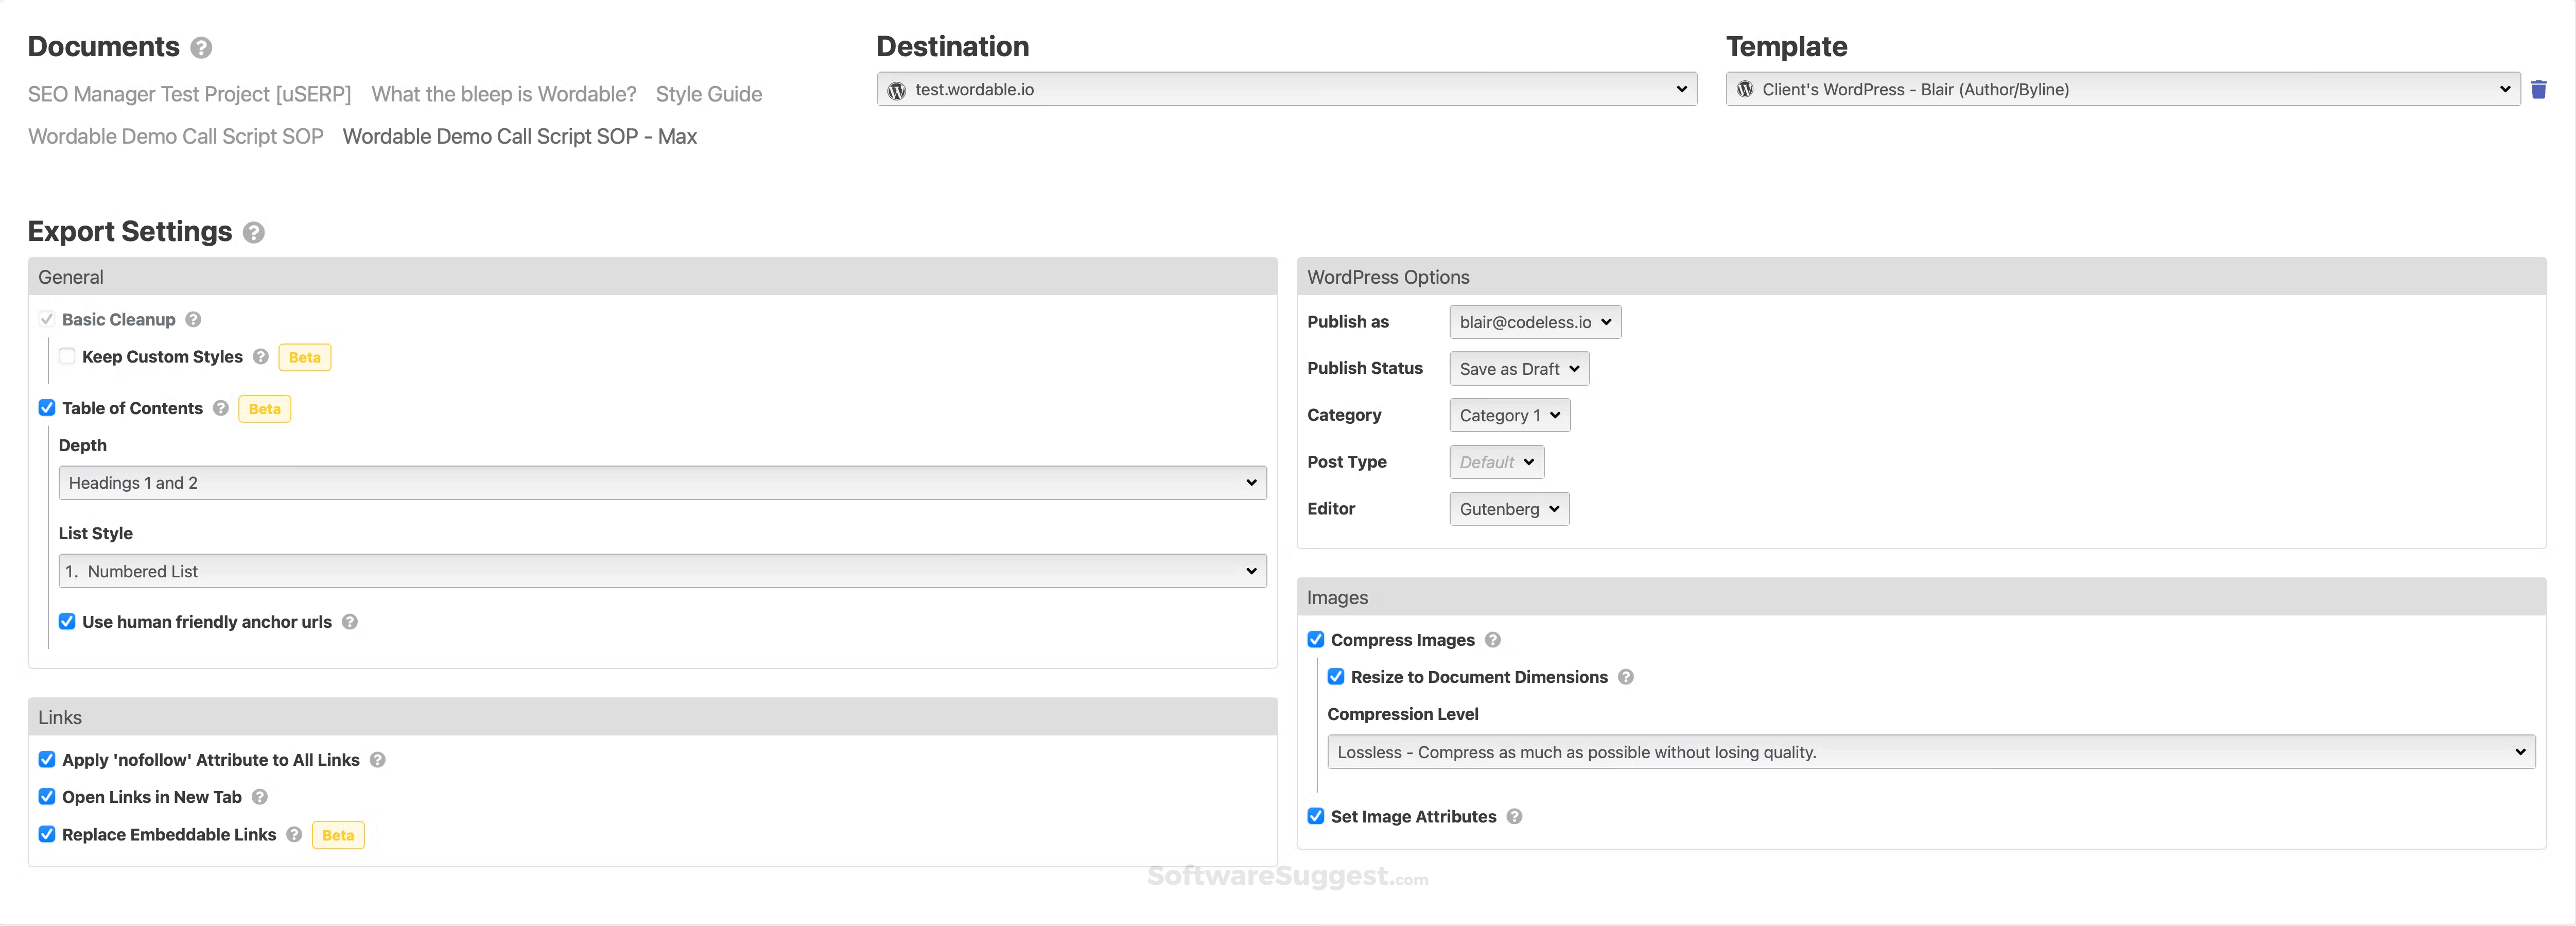The height and width of the screenshot is (926, 2576).
Task: Click help icon beside Open Links in New Tab
Action: click(x=260, y=797)
